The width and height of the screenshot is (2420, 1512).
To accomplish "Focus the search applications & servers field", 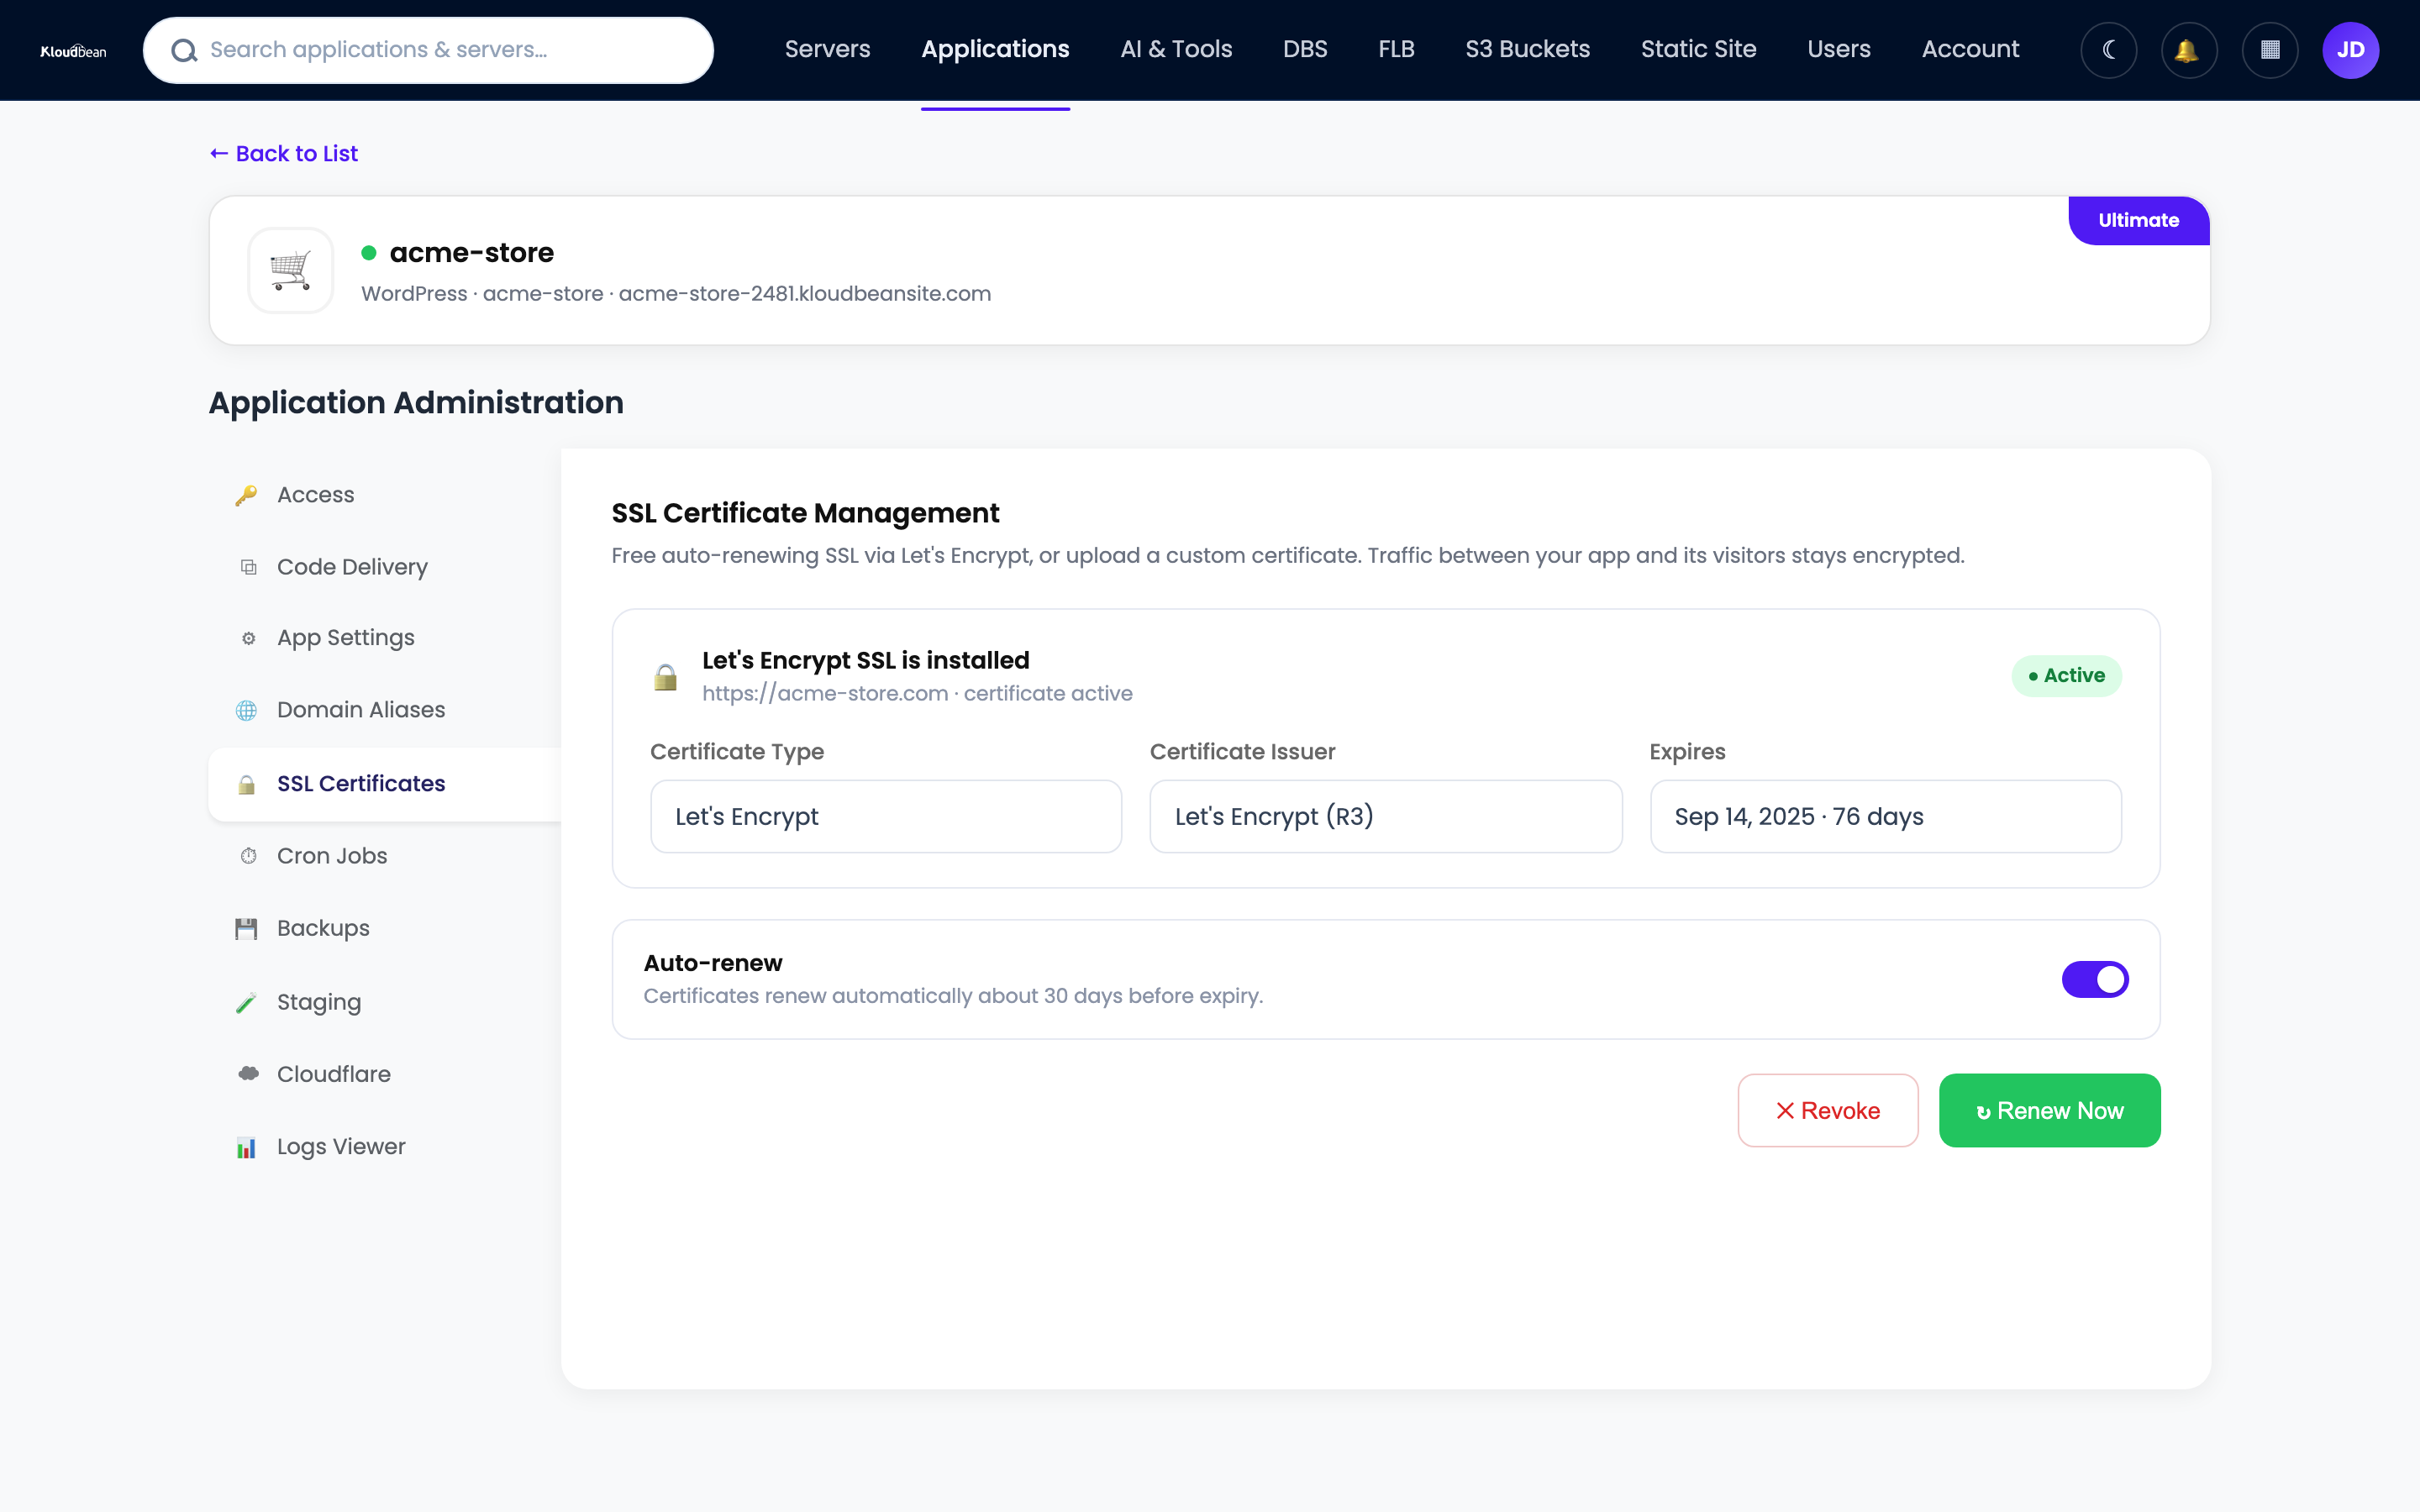I will point(428,50).
